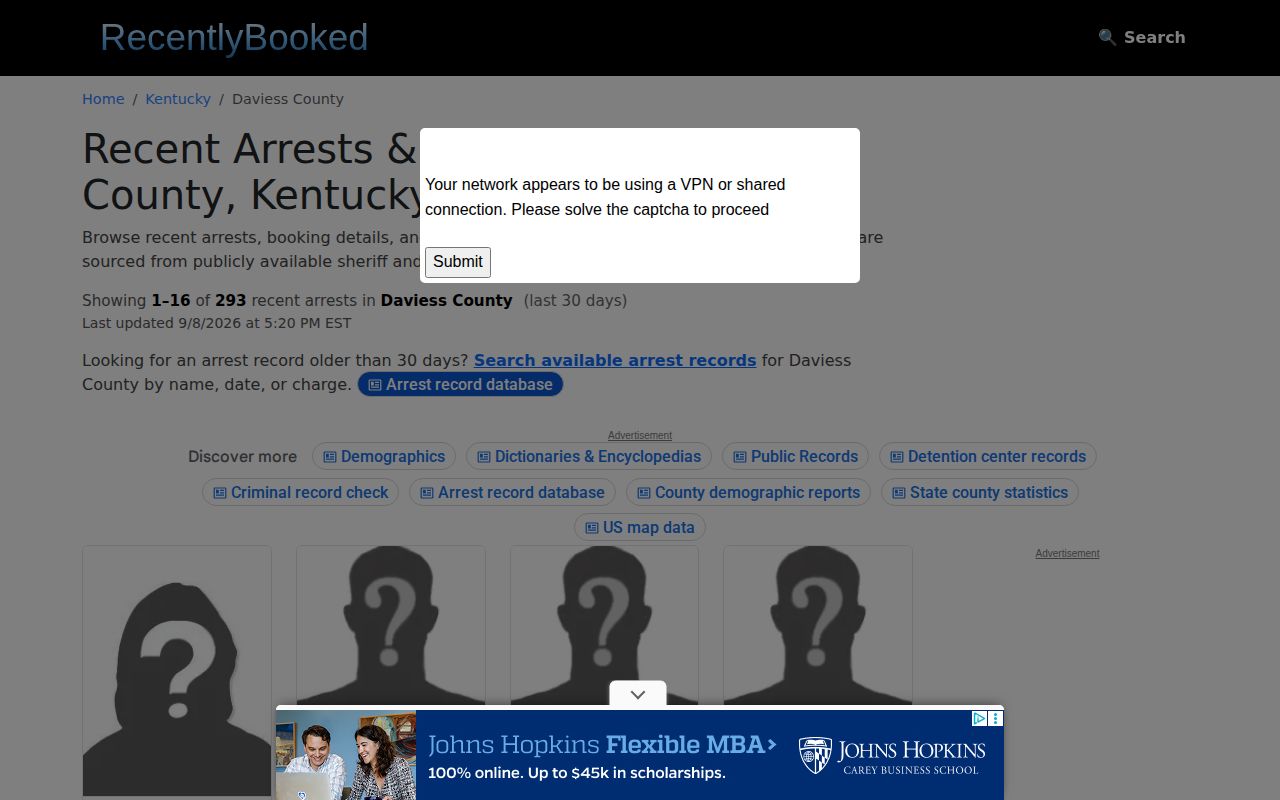
Task: Open the US map data chip
Action: [x=640, y=527]
